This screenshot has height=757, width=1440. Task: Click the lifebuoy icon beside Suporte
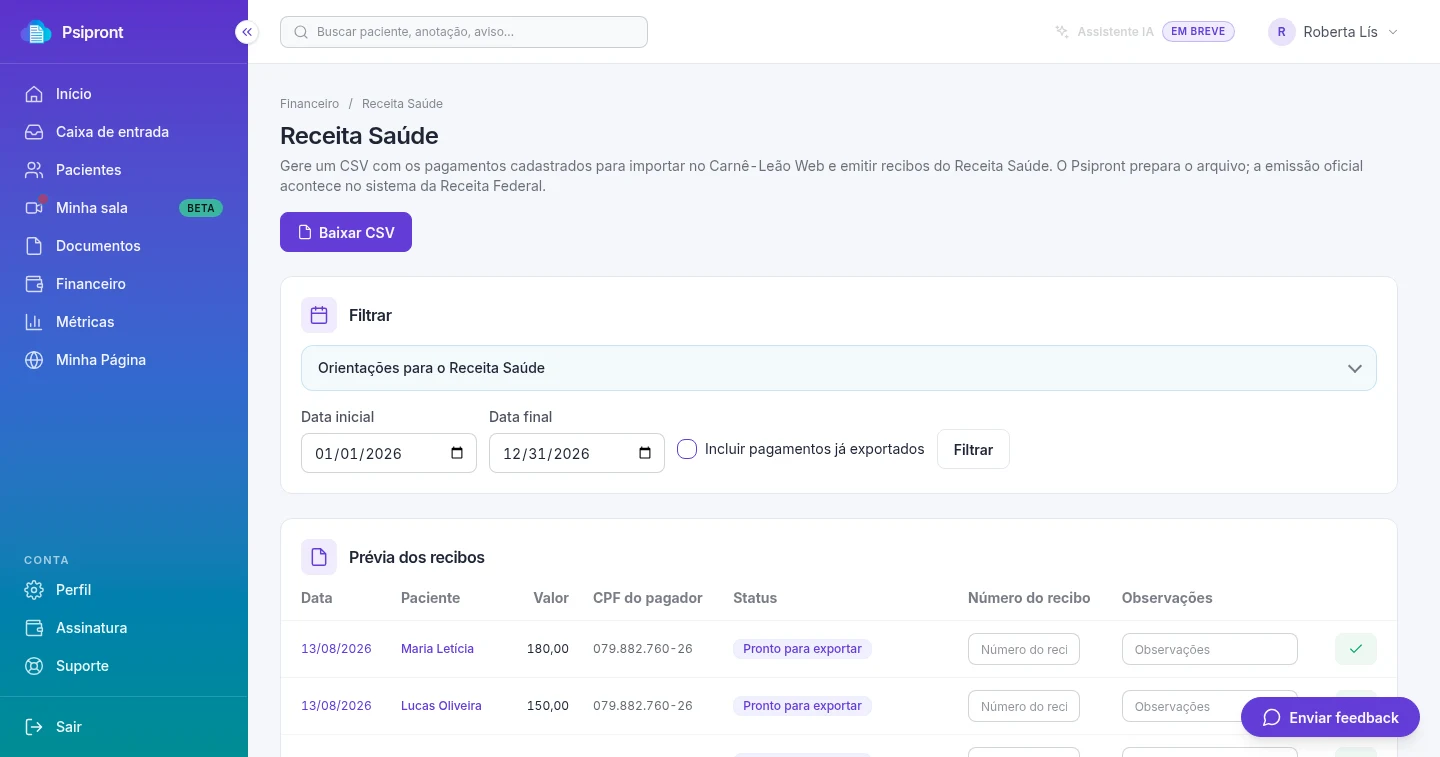tap(34, 666)
